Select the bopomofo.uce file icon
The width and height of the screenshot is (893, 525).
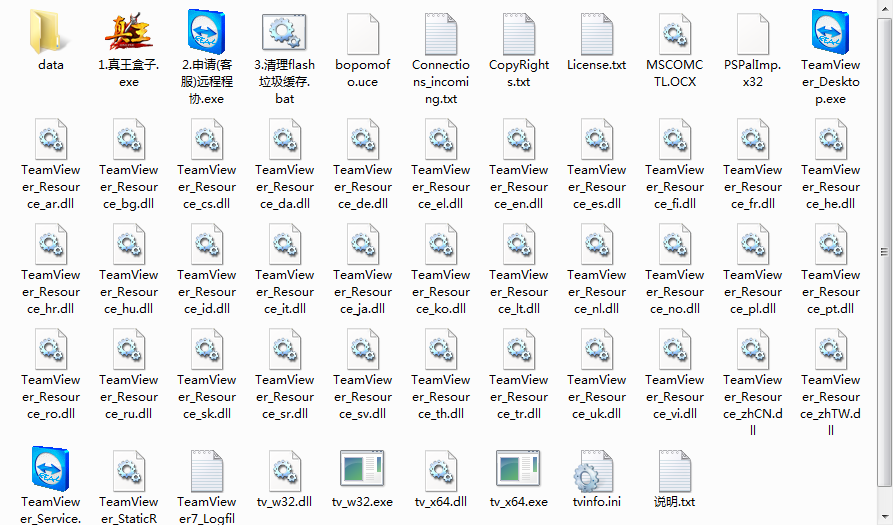(x=363, y=34)
